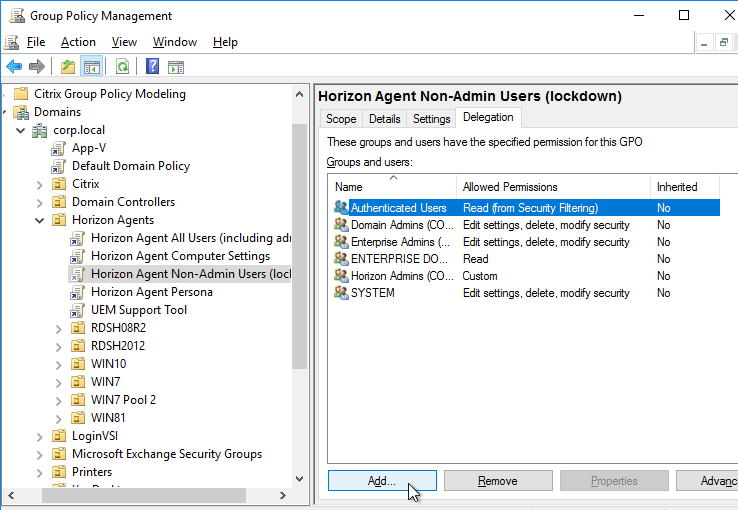The image size is (738, 510).
Task: Click the LoginVSI OU folder icon
Action: tap(59, 436)
